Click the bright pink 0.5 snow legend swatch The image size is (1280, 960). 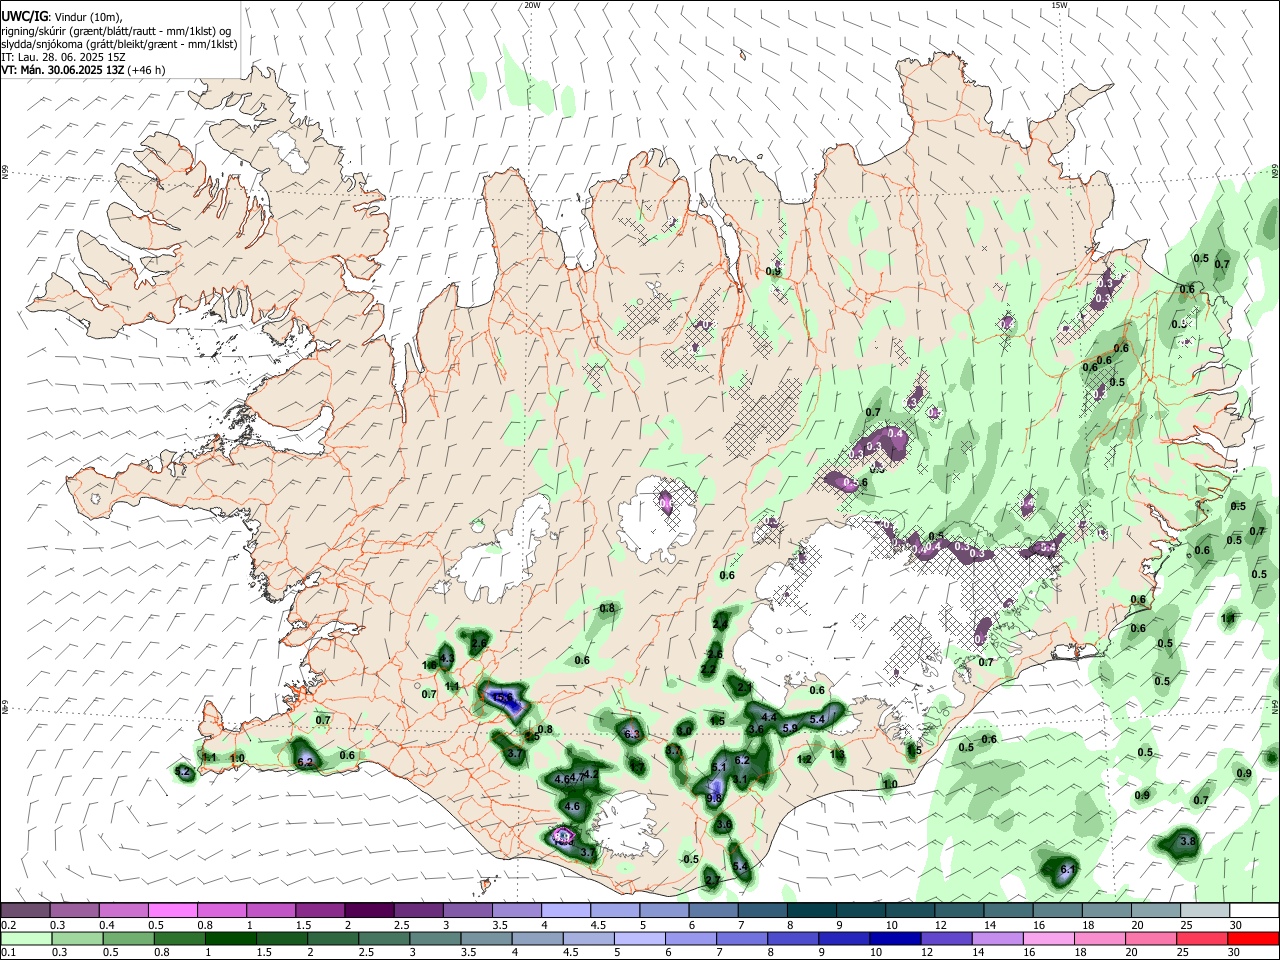[x=172, y=911]
